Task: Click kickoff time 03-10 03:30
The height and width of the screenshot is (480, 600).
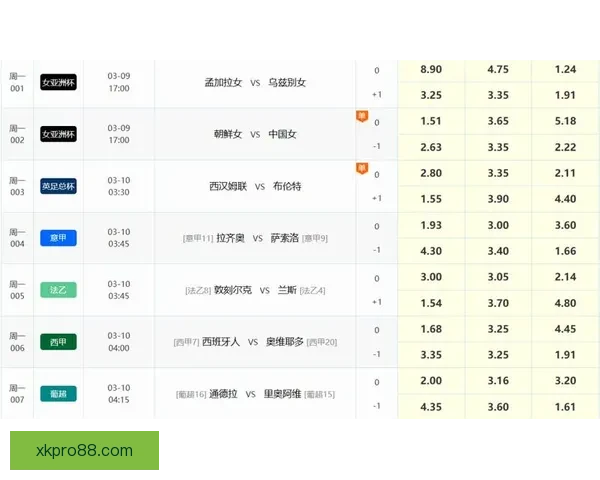Action: [x=119, y=186]
